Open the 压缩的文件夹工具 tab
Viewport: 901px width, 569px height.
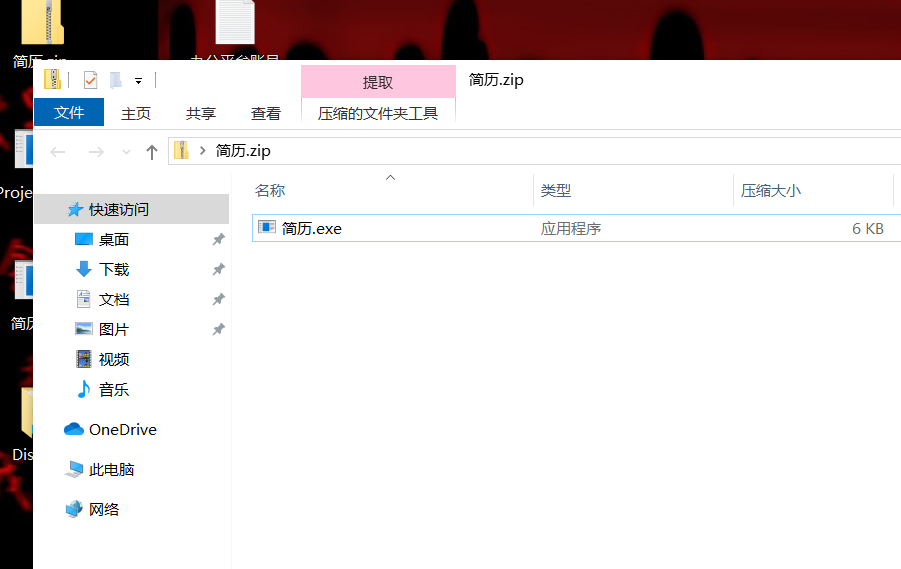click(x=378, y=113)
